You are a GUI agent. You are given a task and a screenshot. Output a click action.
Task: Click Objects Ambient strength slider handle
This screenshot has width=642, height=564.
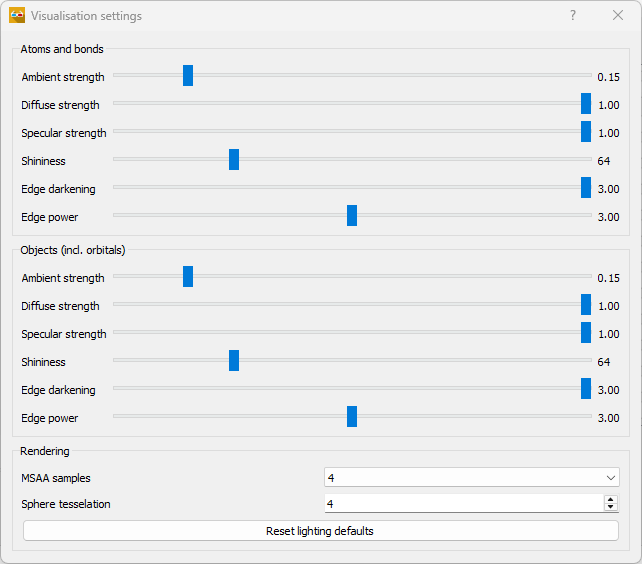pos(188,277)
